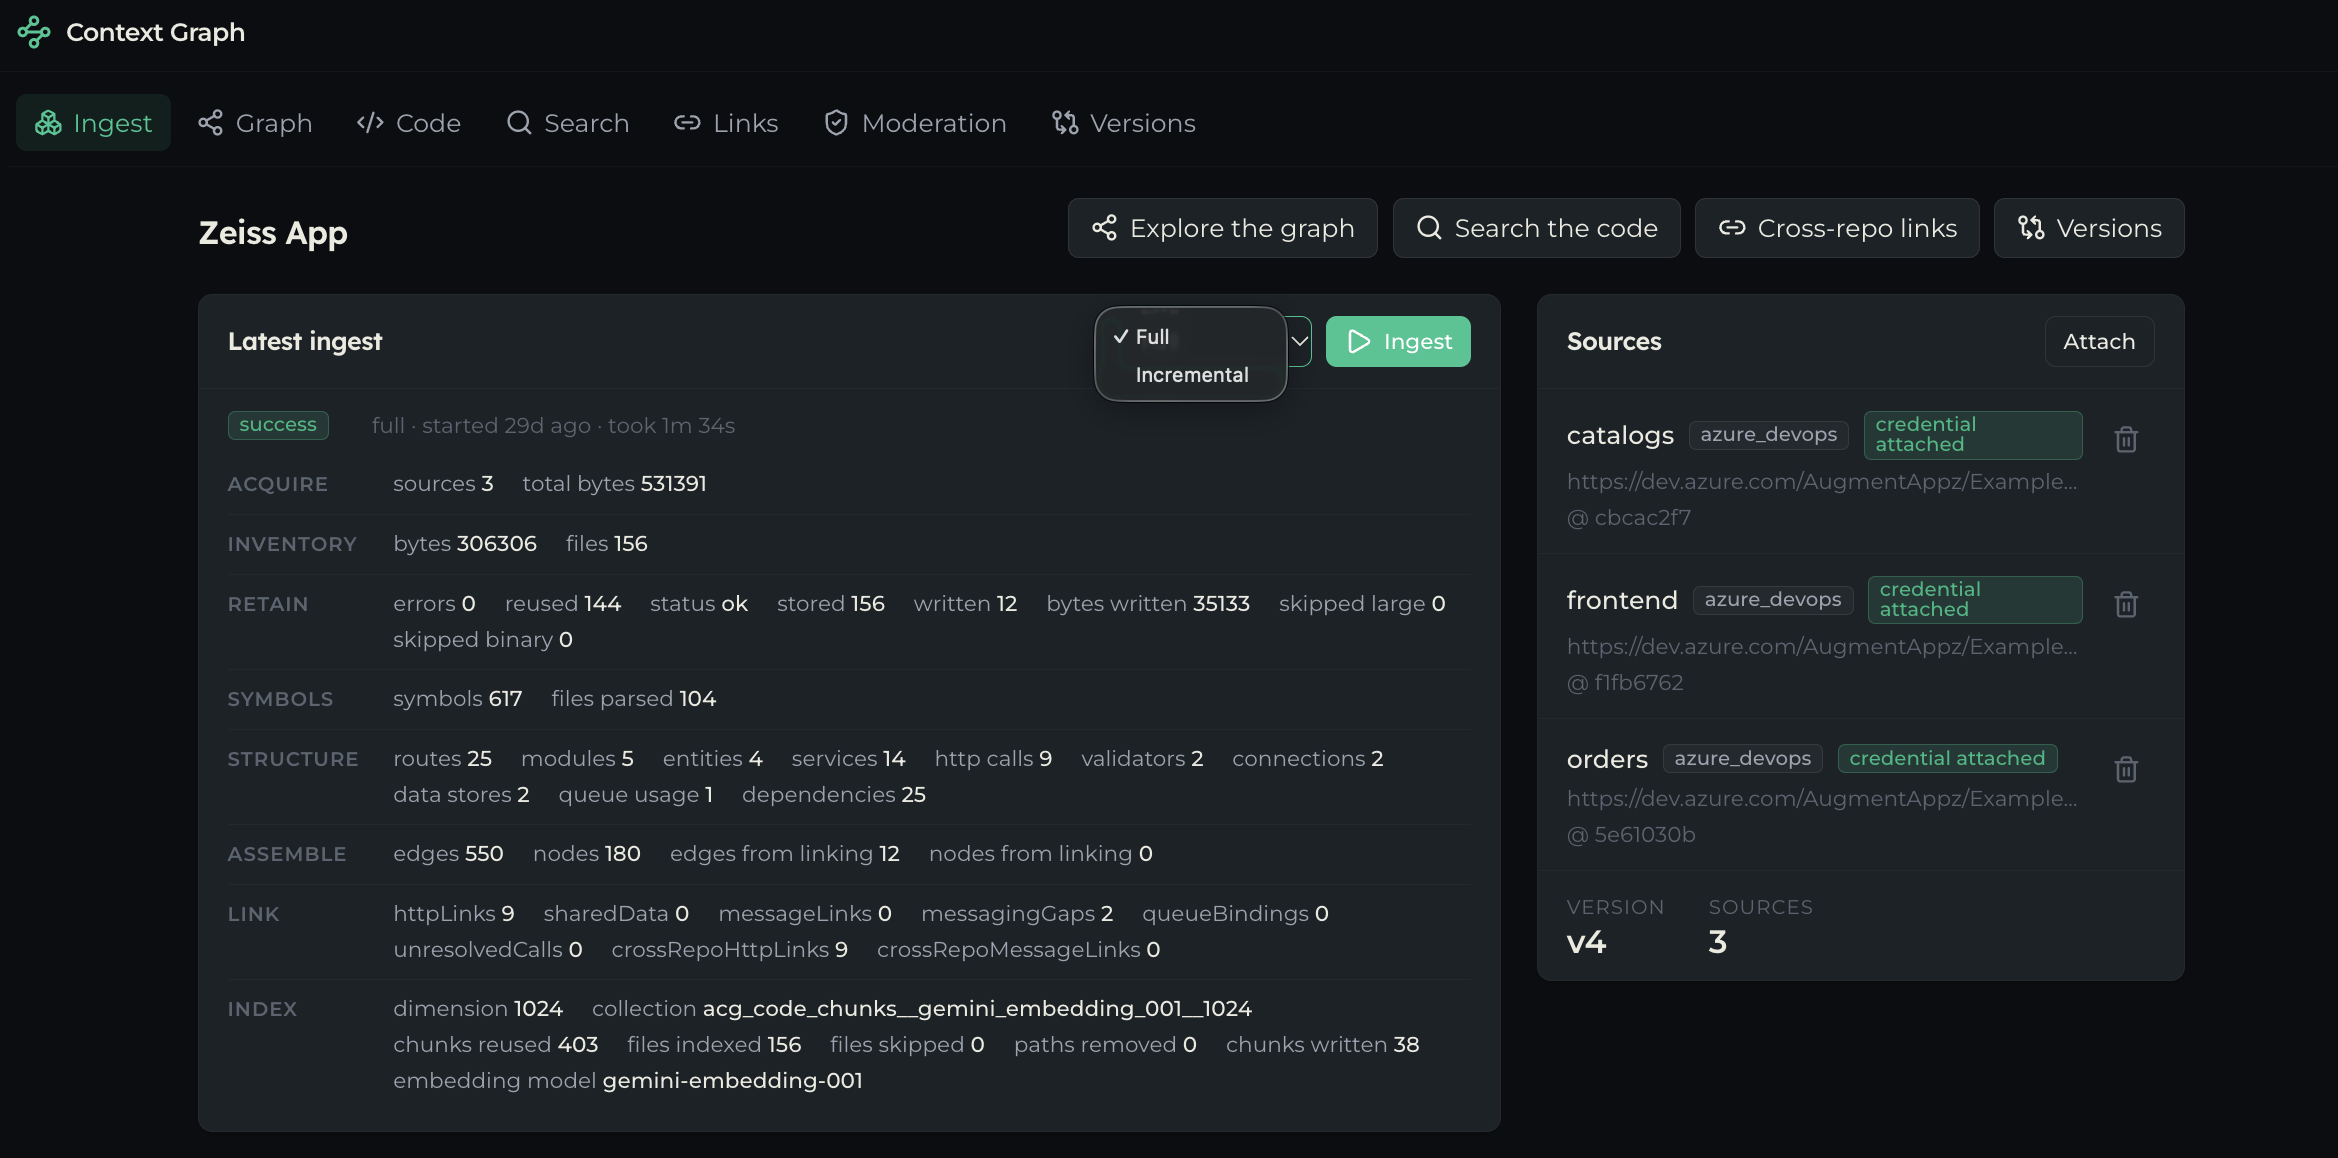Click the credential attached badge on frontend
The image size is (2338, 1158).
click(1974, 600)
